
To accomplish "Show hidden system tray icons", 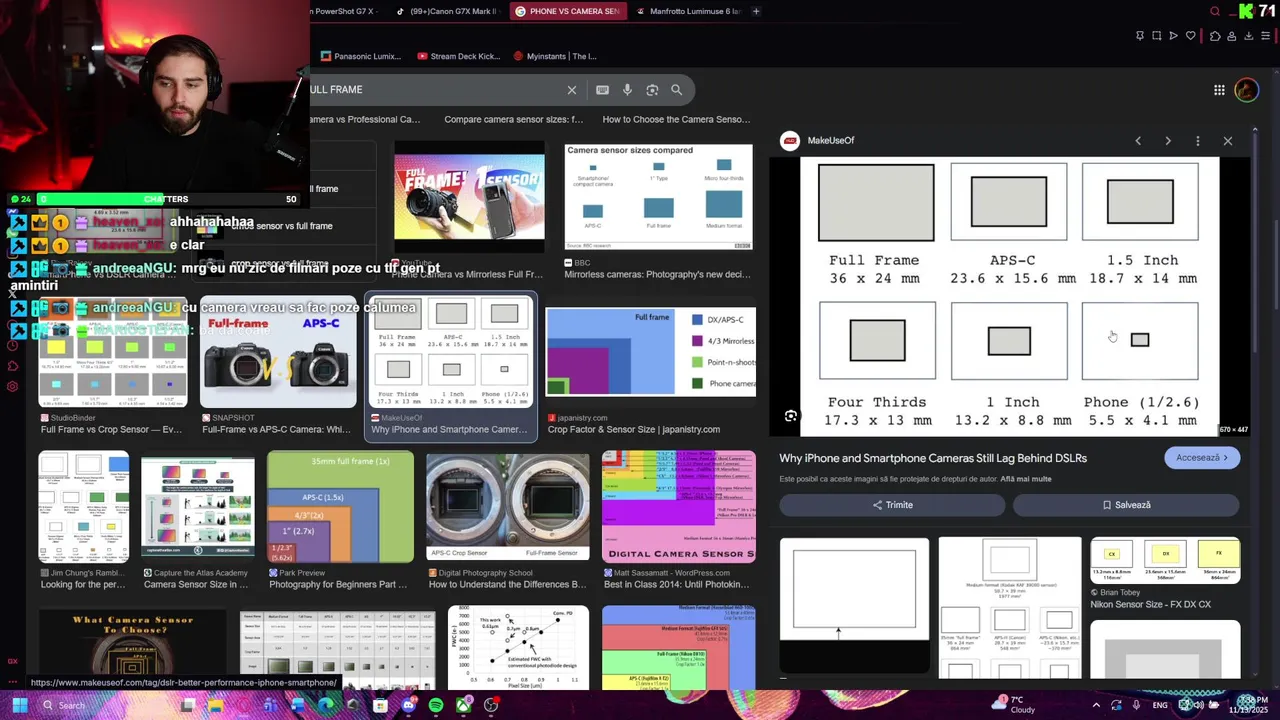I will click(x=1095, y=705).
